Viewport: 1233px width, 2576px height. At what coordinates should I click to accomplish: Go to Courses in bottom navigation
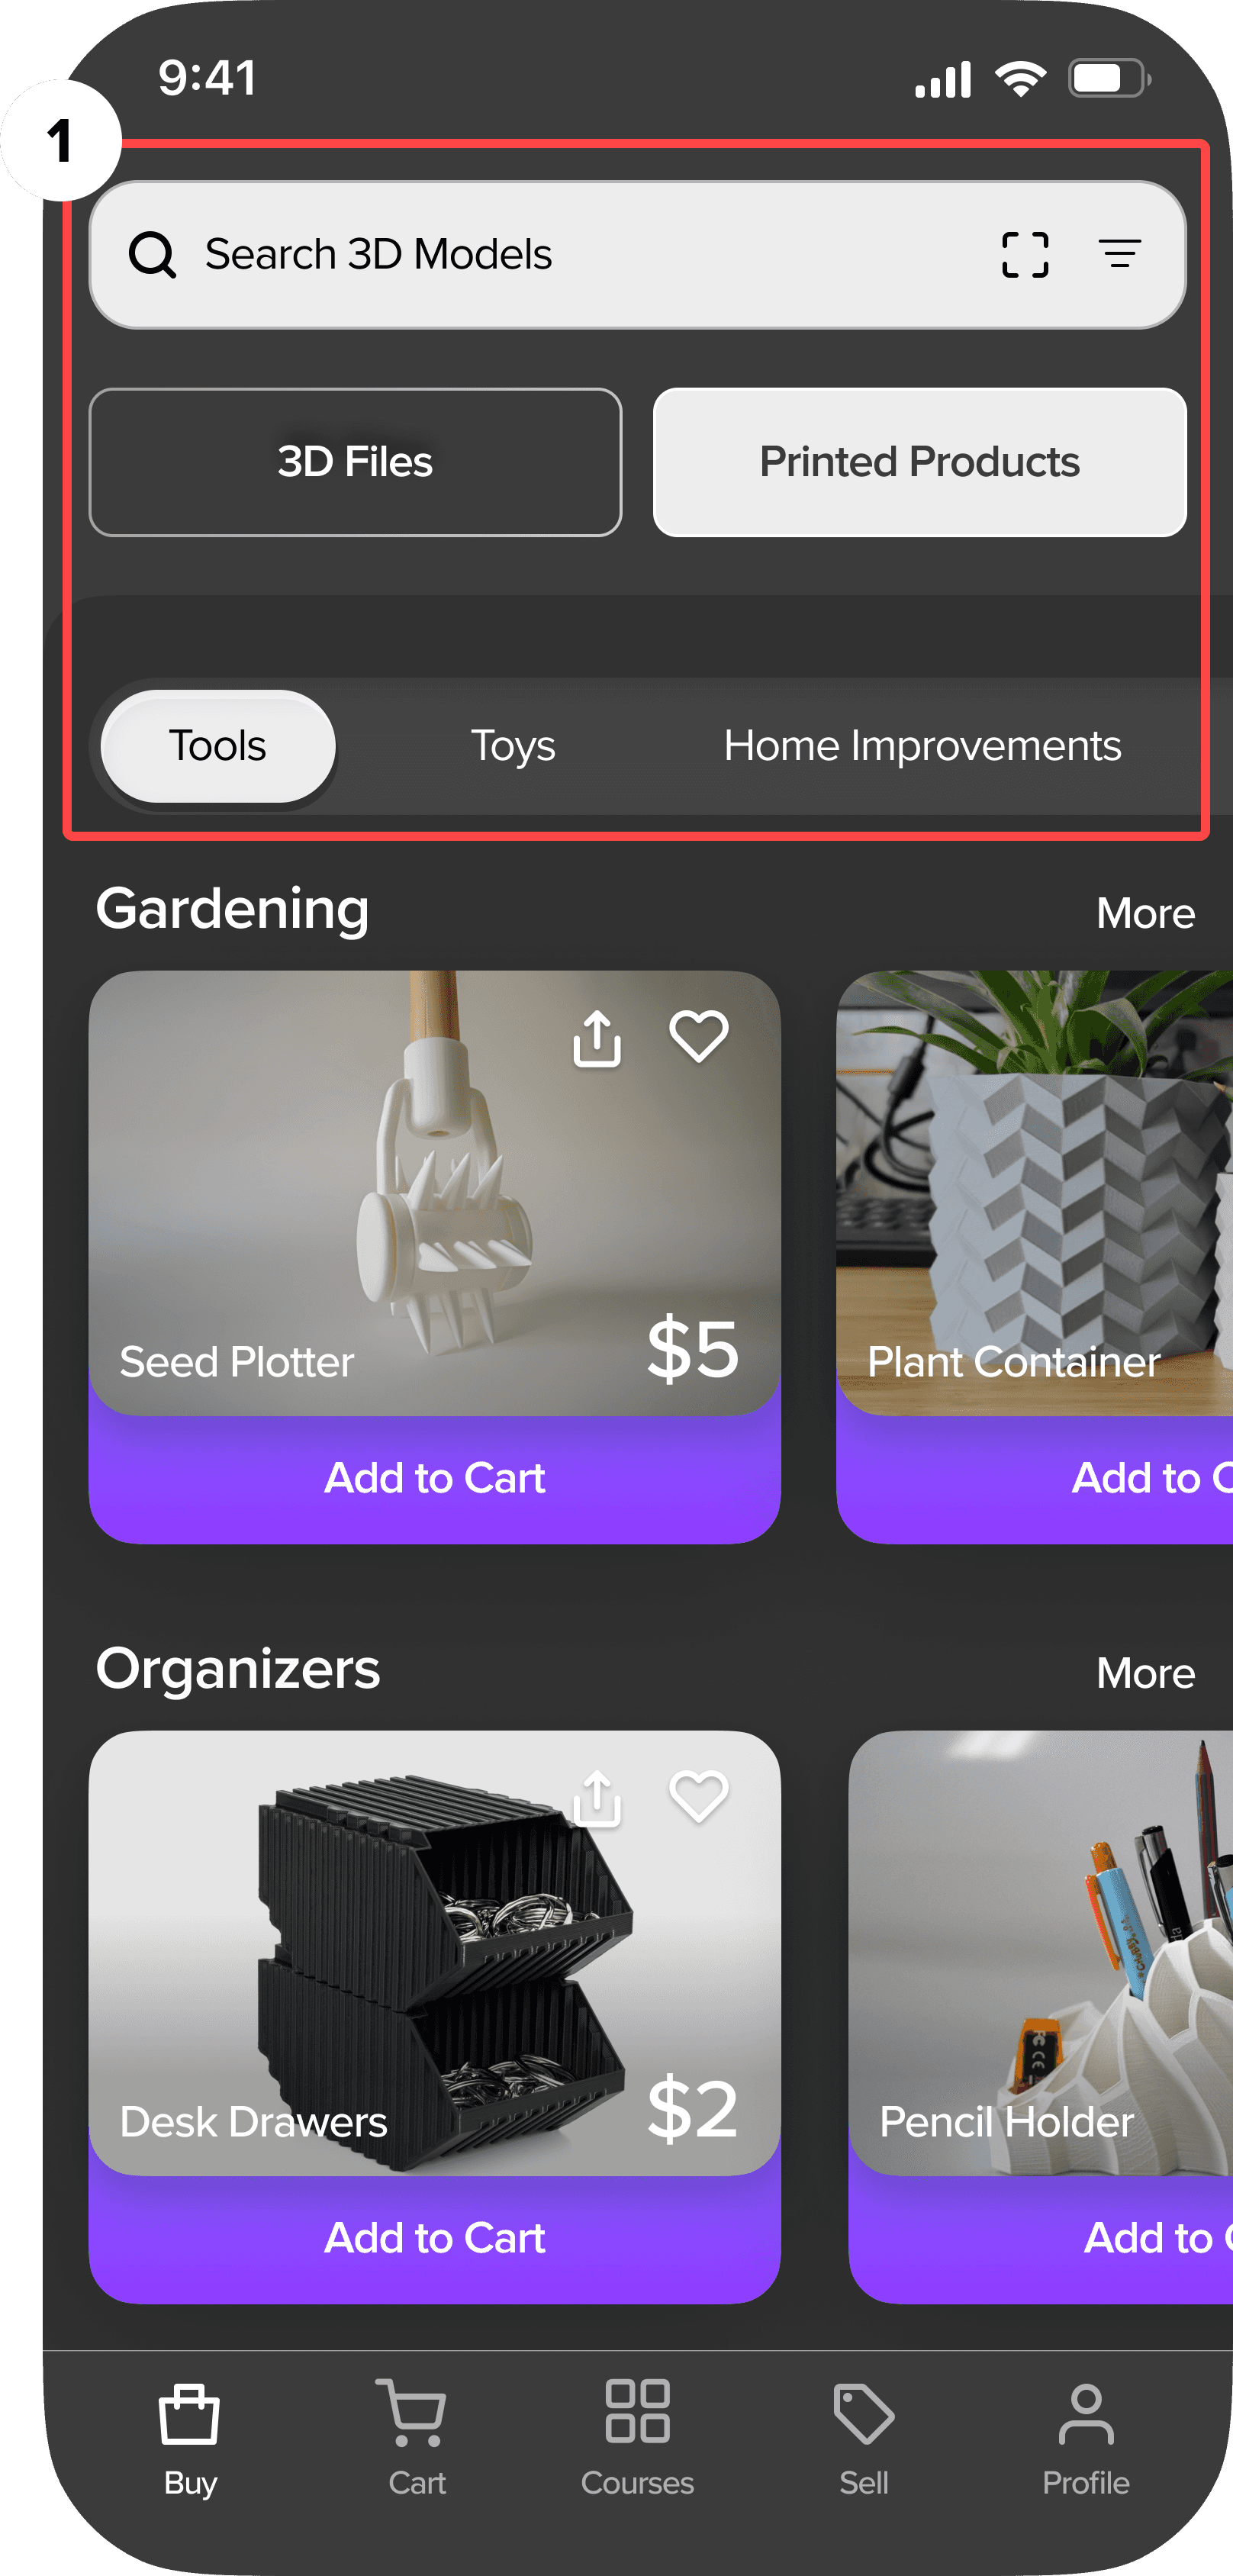point(637,2439)
